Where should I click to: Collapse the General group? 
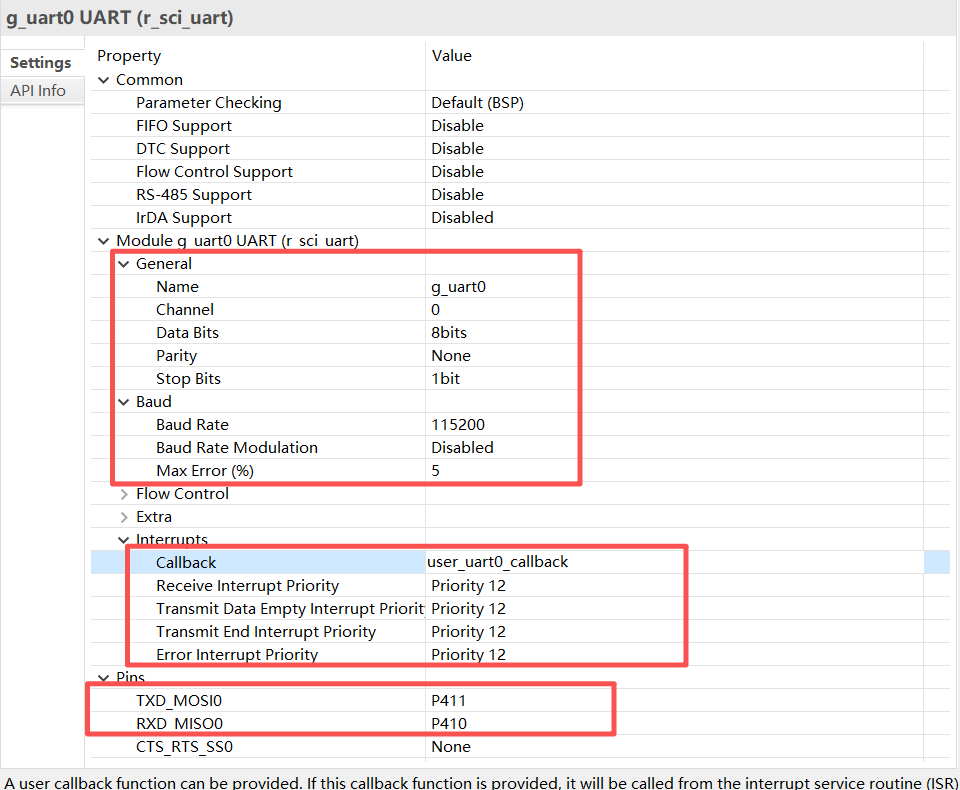click(124, 264)
